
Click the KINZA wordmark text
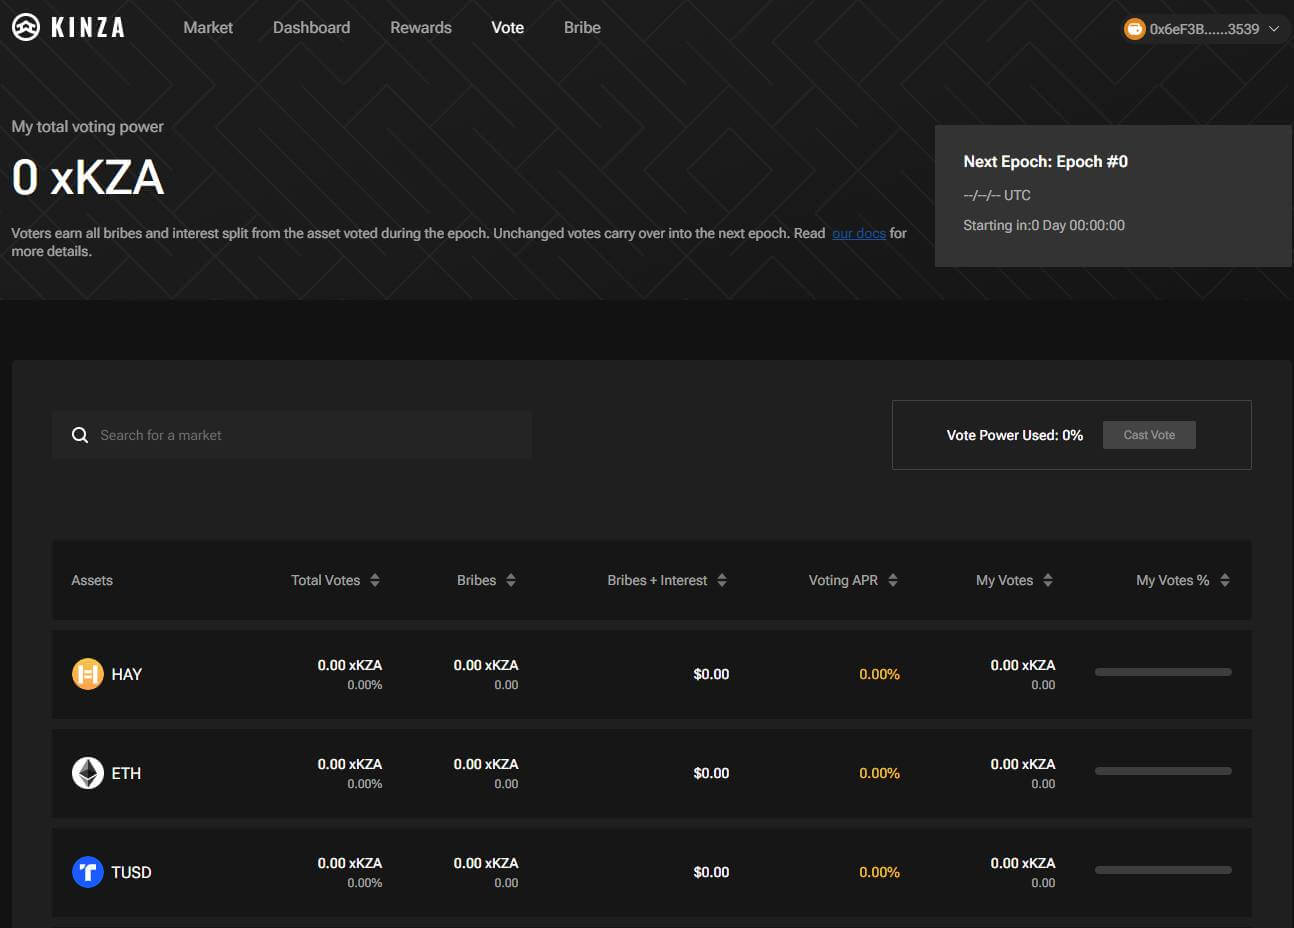(x=88, y=28)
